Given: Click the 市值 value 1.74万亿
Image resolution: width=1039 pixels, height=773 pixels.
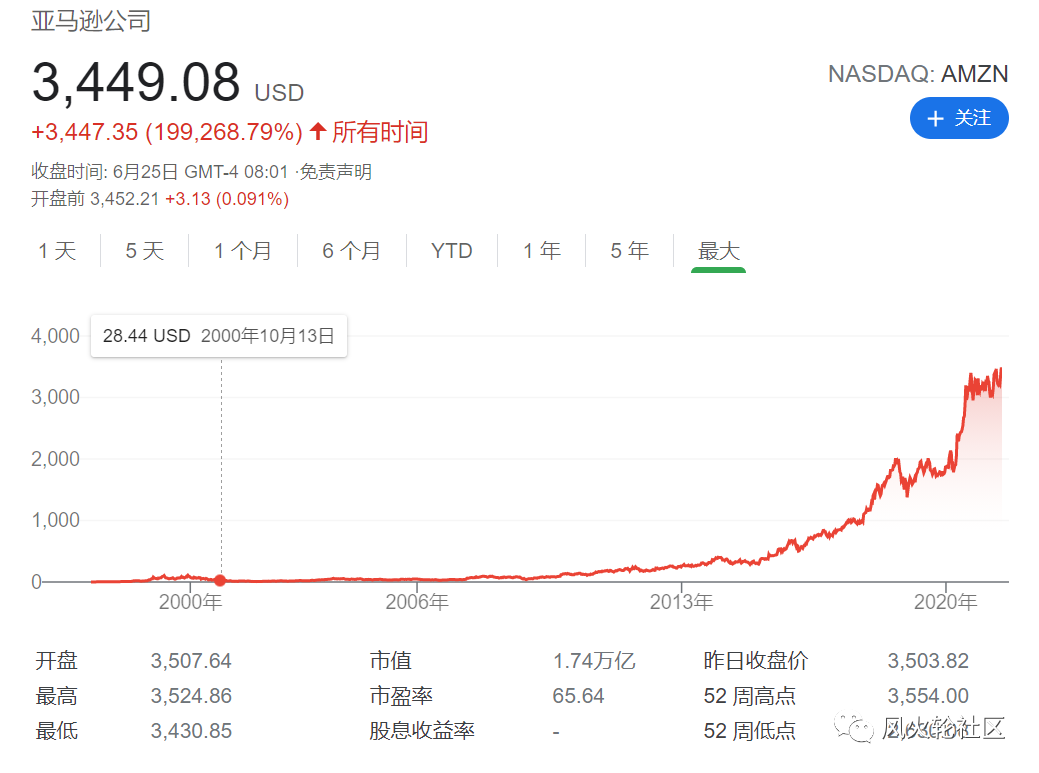Looking at the screenshot, I should click(594, 660).
